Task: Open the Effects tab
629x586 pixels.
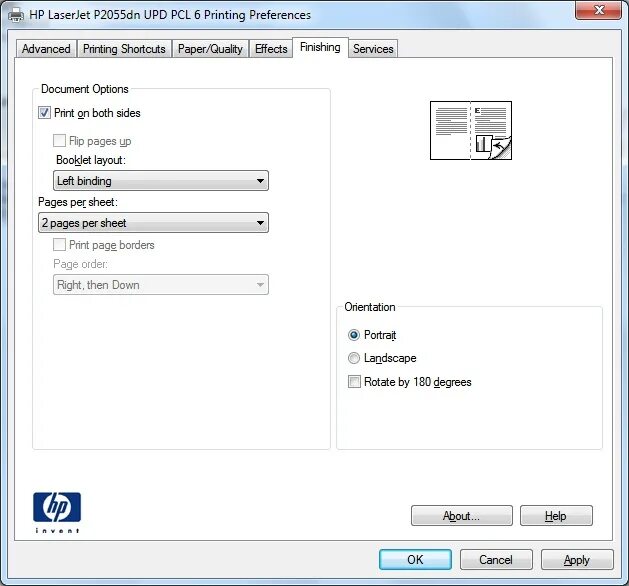Action: coord(271,49)
